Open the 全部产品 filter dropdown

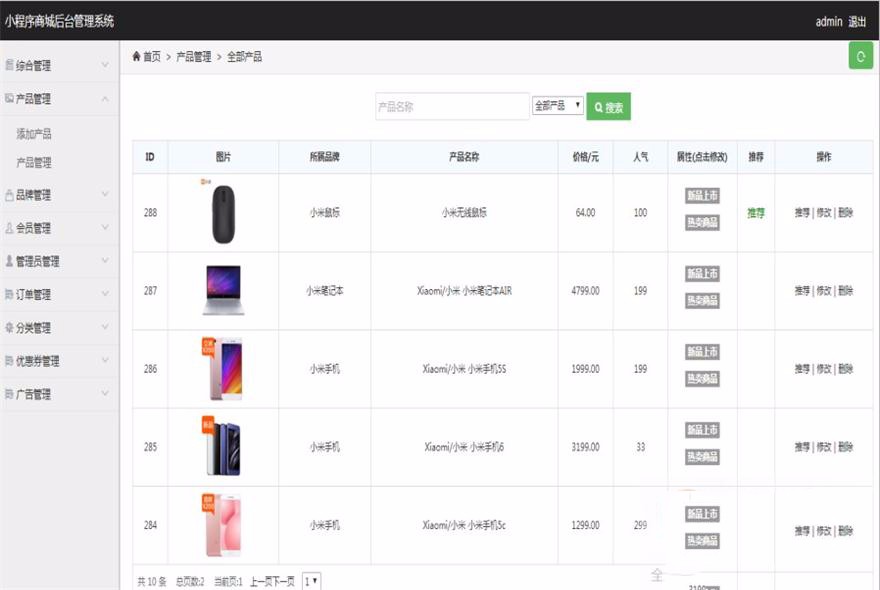557,106
